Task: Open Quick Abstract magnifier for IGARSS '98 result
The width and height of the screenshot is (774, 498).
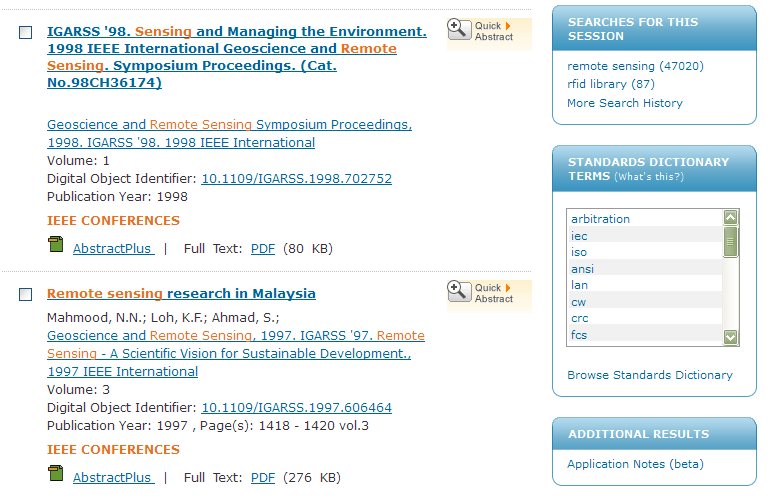Action: [x=459, y=29]
